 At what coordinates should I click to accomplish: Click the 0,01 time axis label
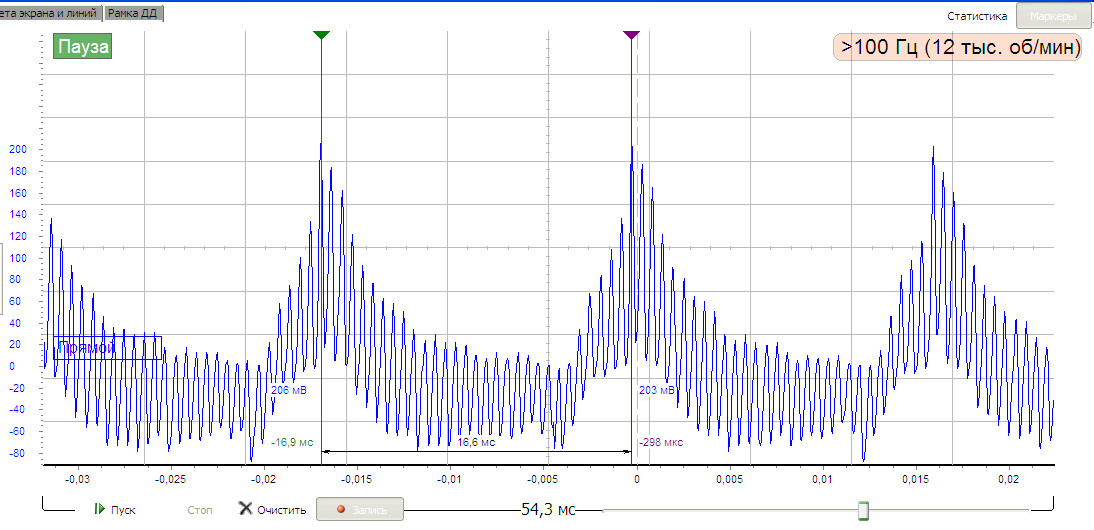coord(823,479)
